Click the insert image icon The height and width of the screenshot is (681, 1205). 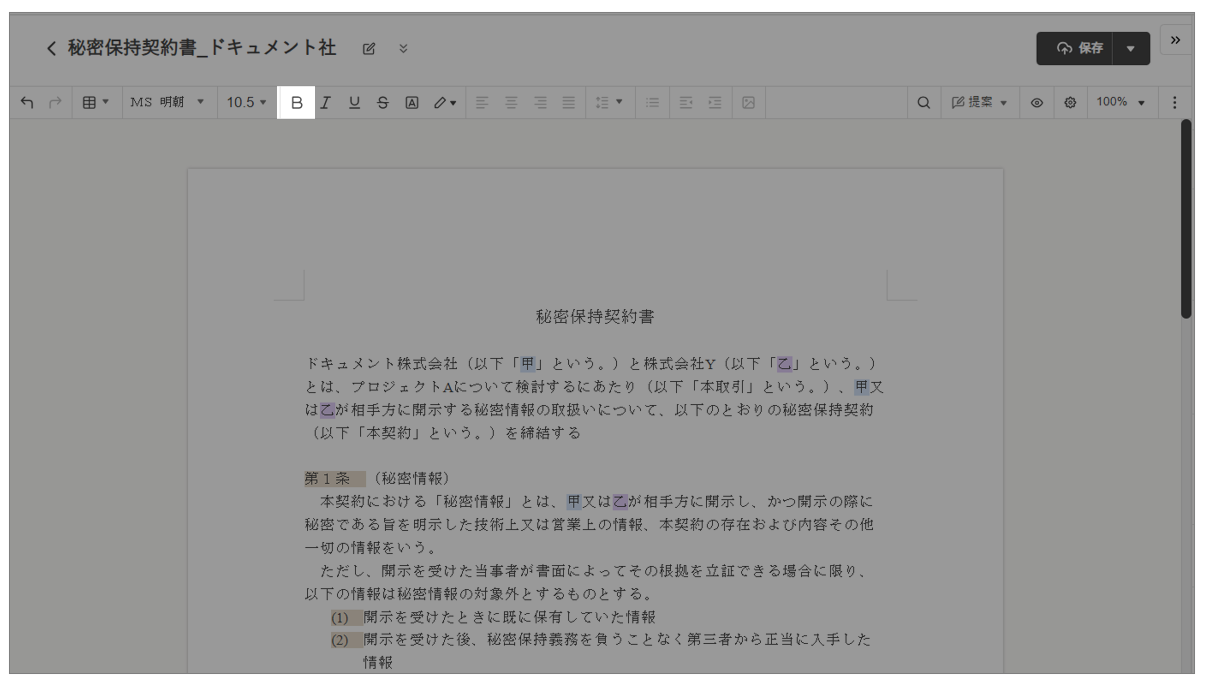tap(747, 102)
